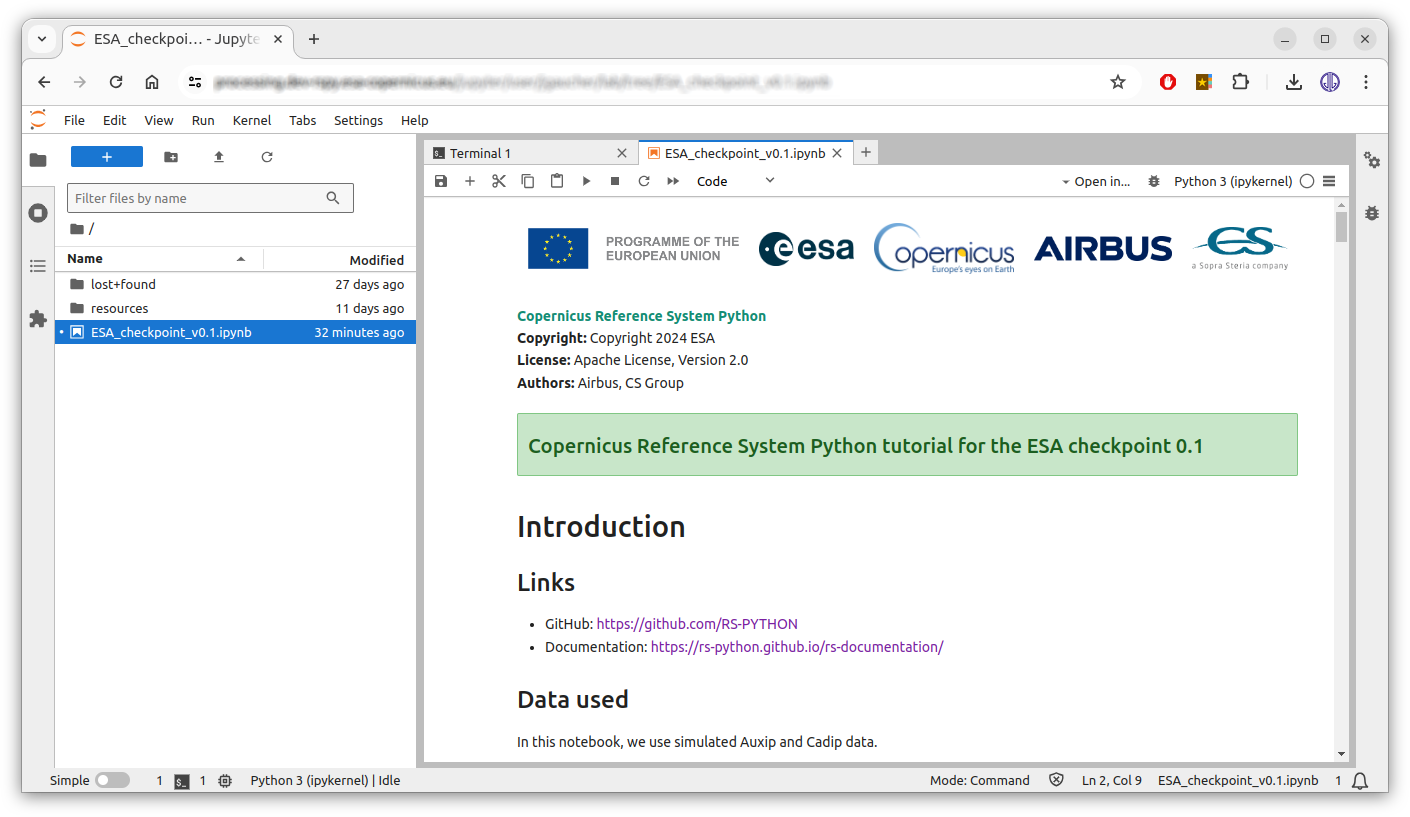Restart the kernel using the toolbar refresh icon

pos(644,181)
